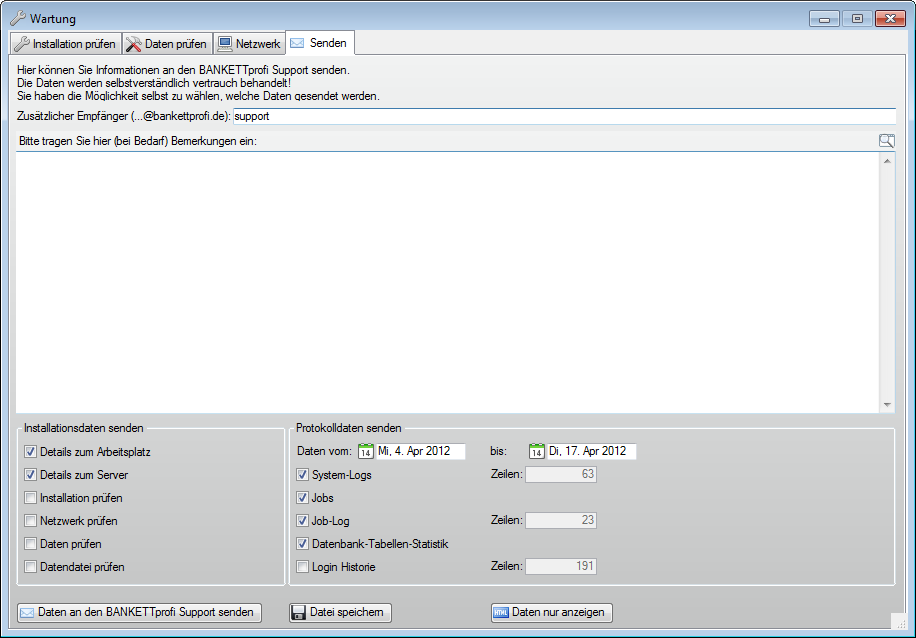
Task: Select the Senden tab
Action: tap(319, 43)
